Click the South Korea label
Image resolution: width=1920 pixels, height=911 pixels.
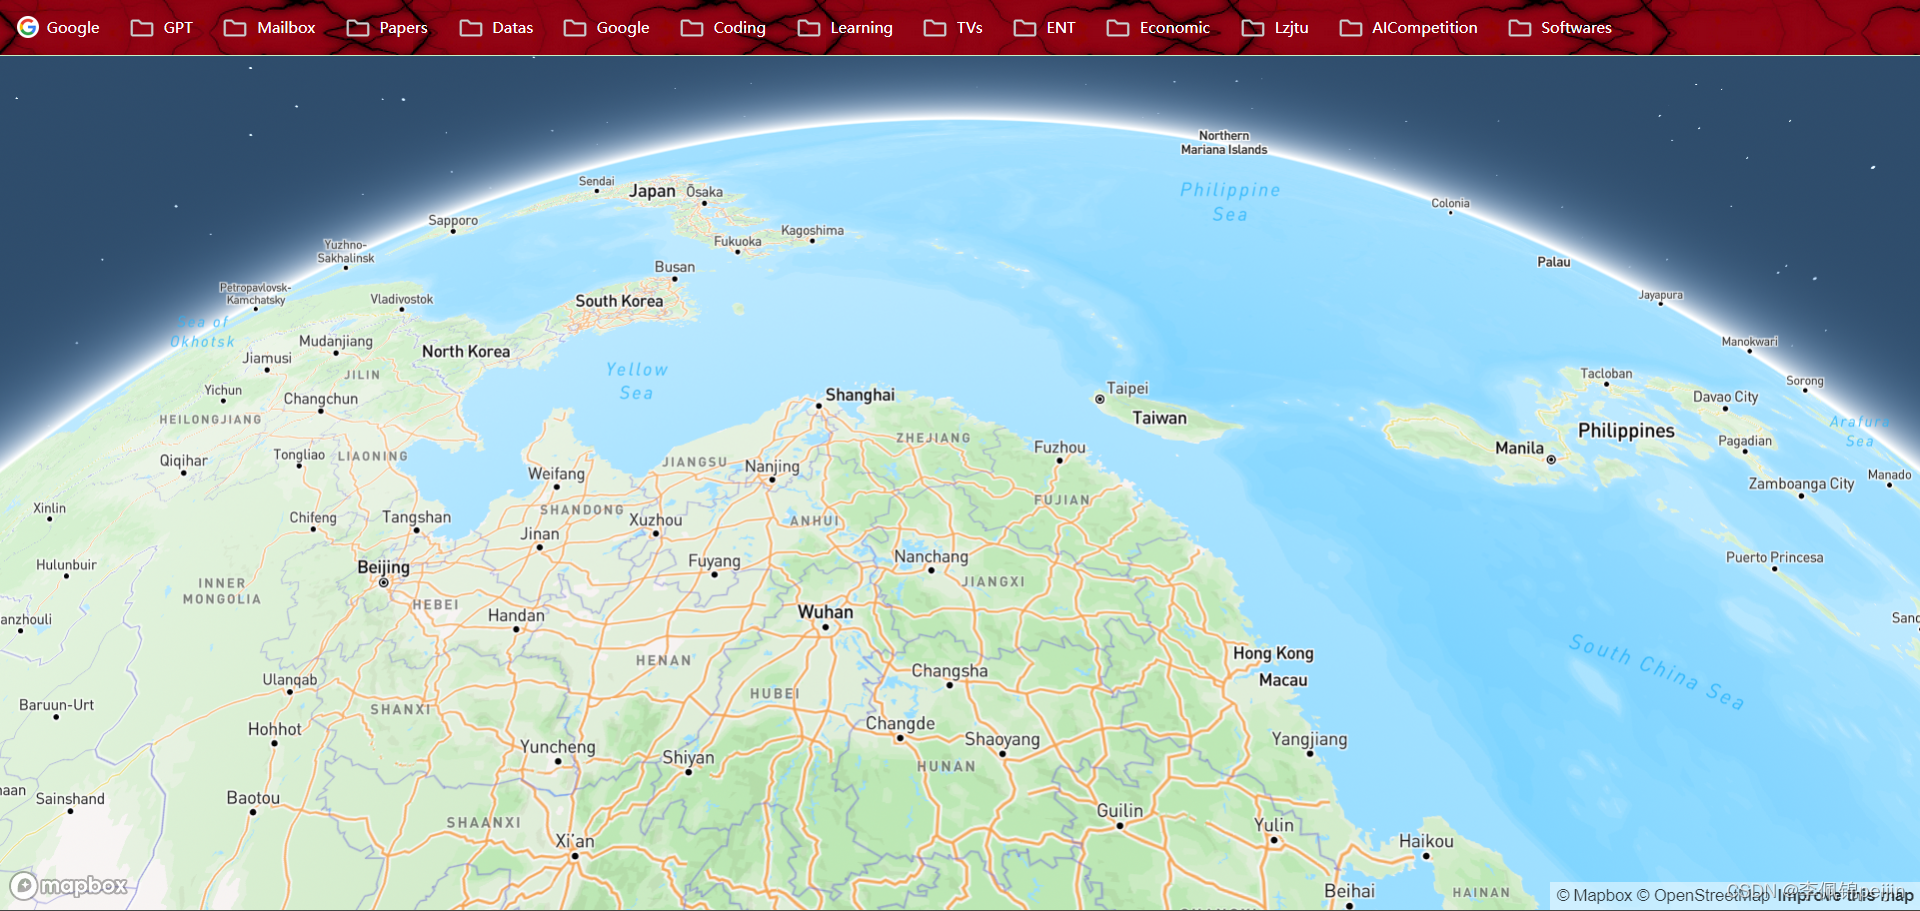coord(619,301)
